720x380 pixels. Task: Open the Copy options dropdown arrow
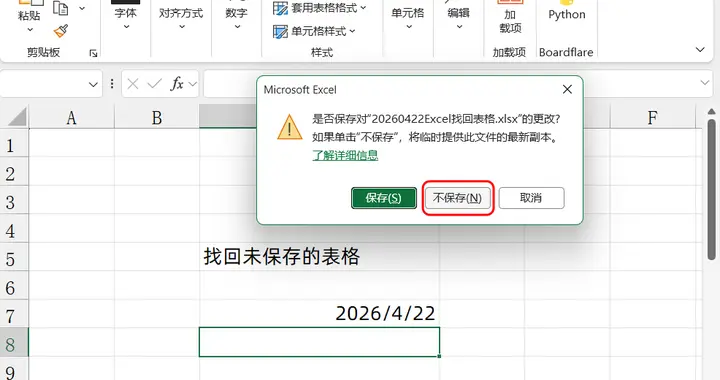pos(82,8)
